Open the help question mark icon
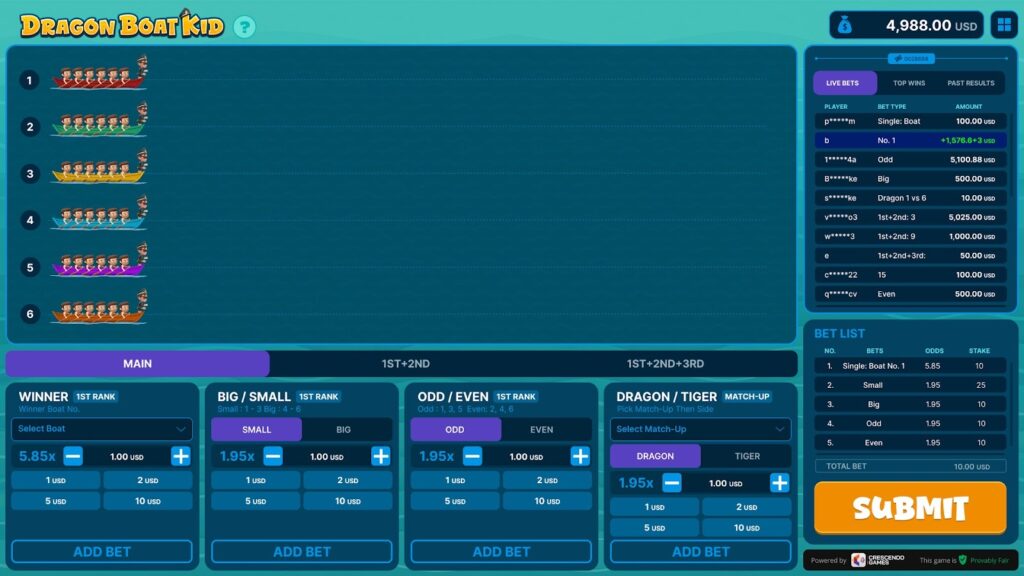This screenshot has height=576, width=1024. coord(244,27)
